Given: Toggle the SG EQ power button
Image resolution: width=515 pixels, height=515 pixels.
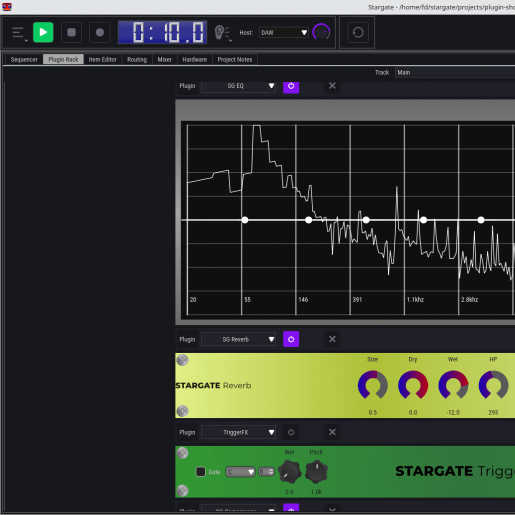Looking at the screenshot, I should pyautogui.click(x=291, y=86).
